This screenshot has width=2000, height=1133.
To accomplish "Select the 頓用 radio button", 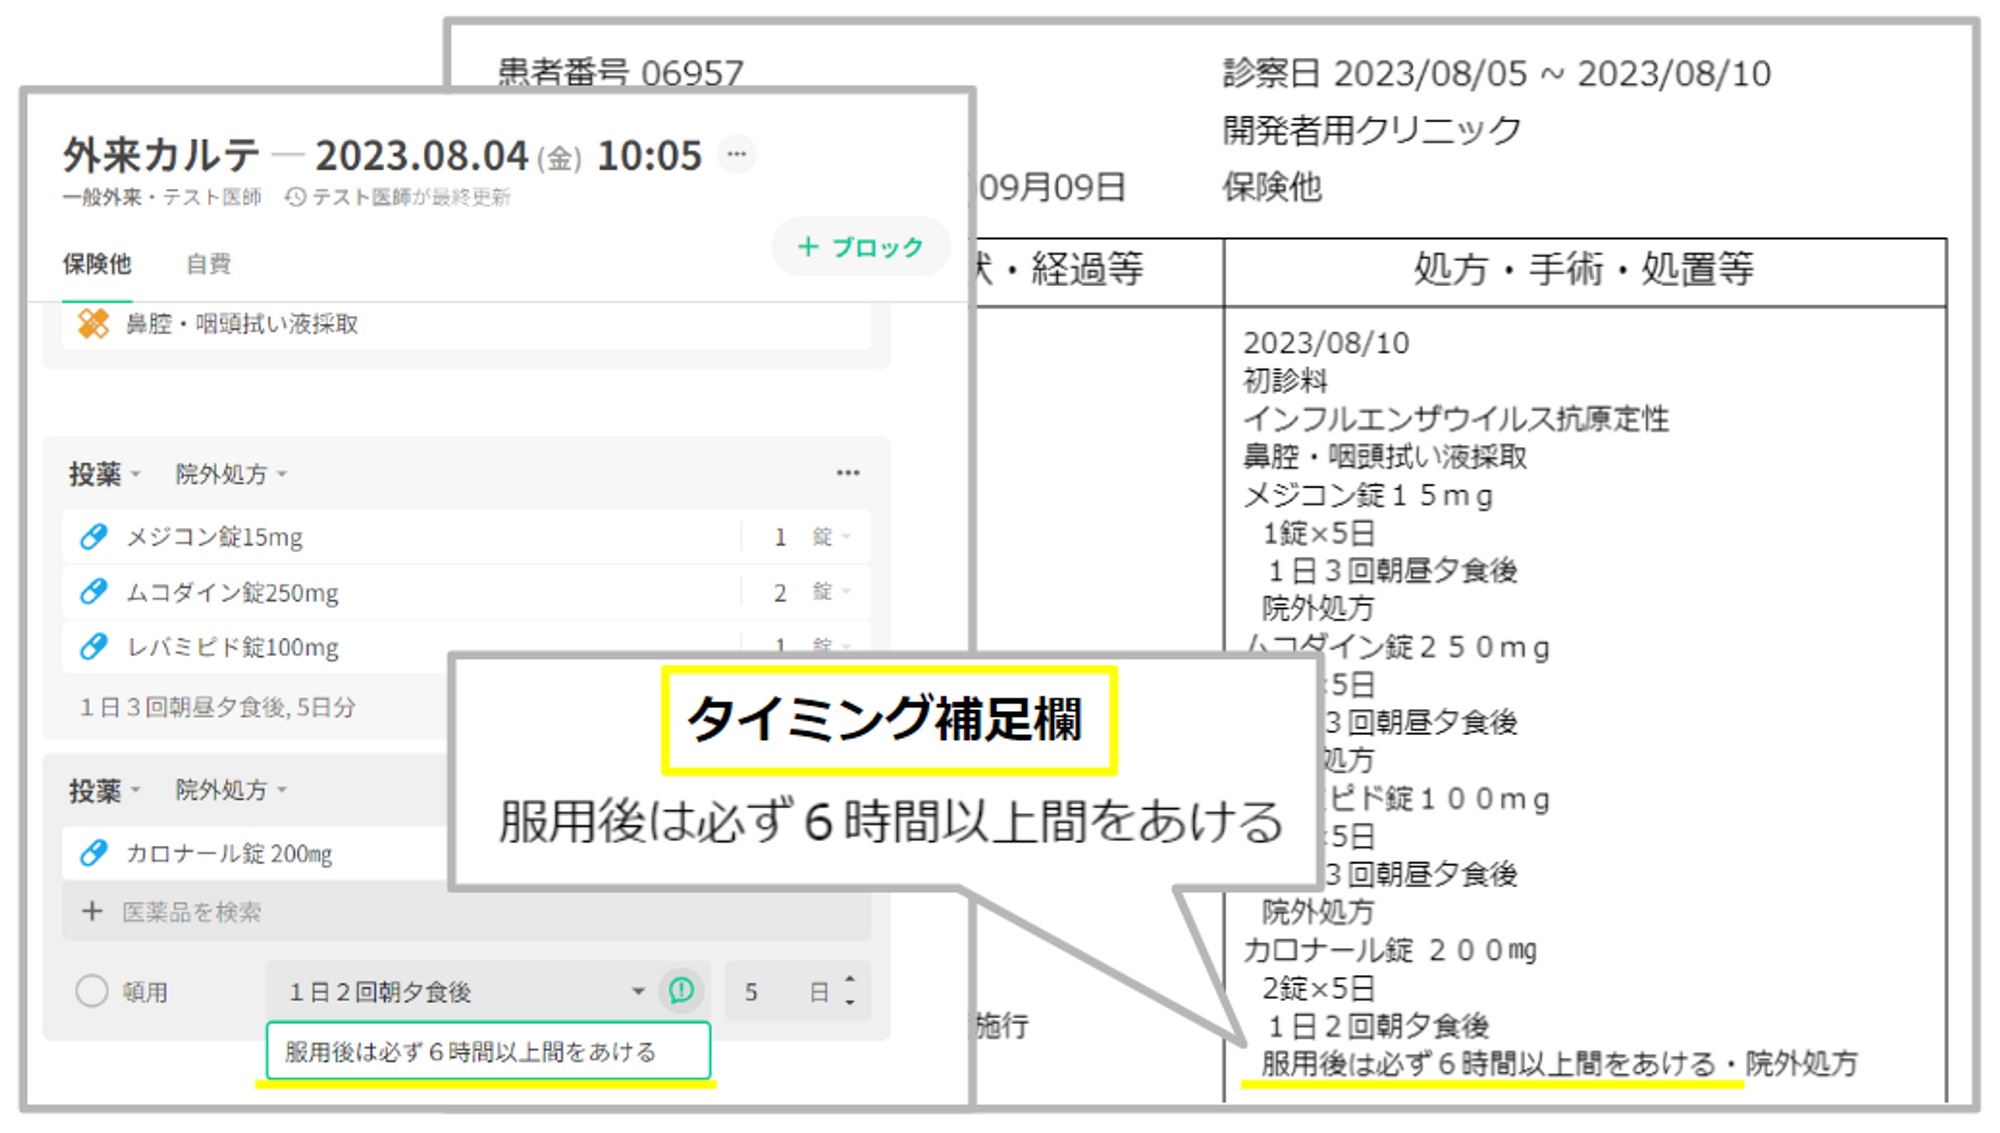I will click(x=92, y=991).
